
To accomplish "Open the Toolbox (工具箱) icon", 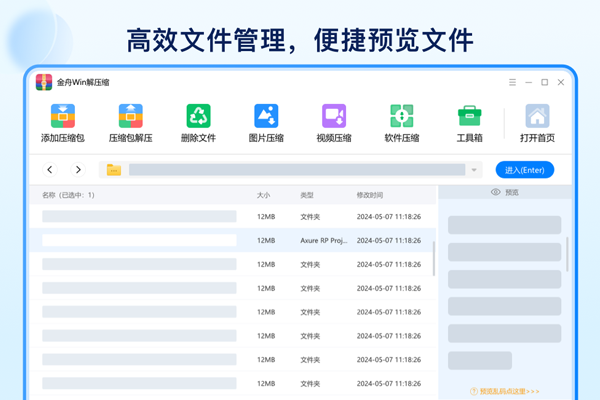I will point(470,116).
